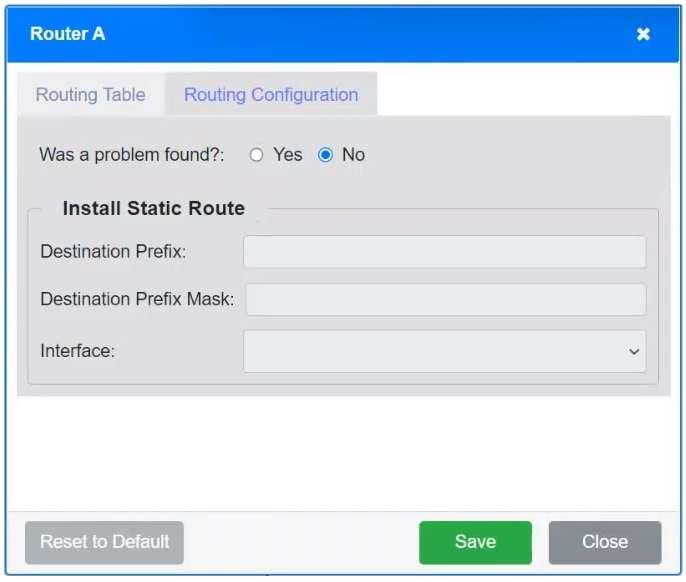This screenshot has height=582, width=686.
Task: Click the 'Interface:' label
Action: click(78, 351)
